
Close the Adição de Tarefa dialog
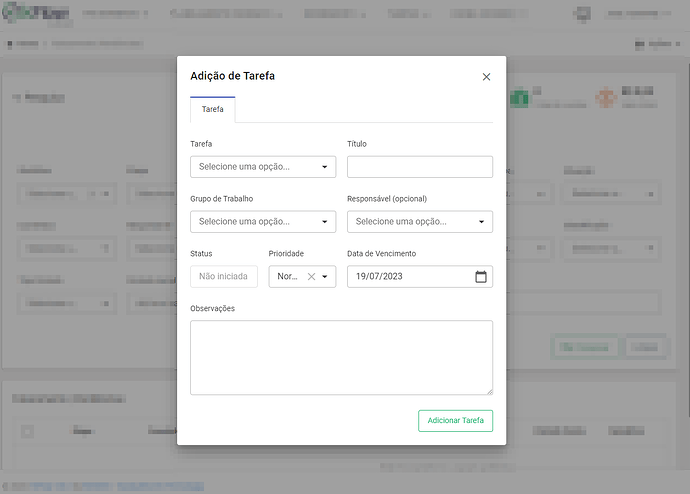point(486,77)
